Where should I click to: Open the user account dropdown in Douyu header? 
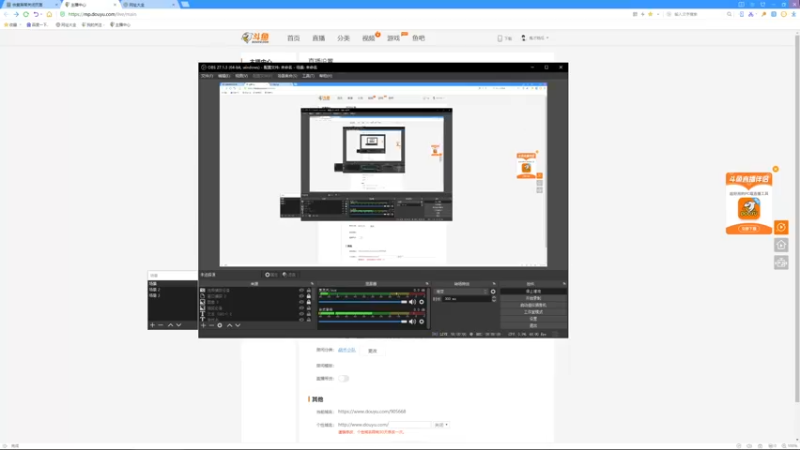[535, 38]
